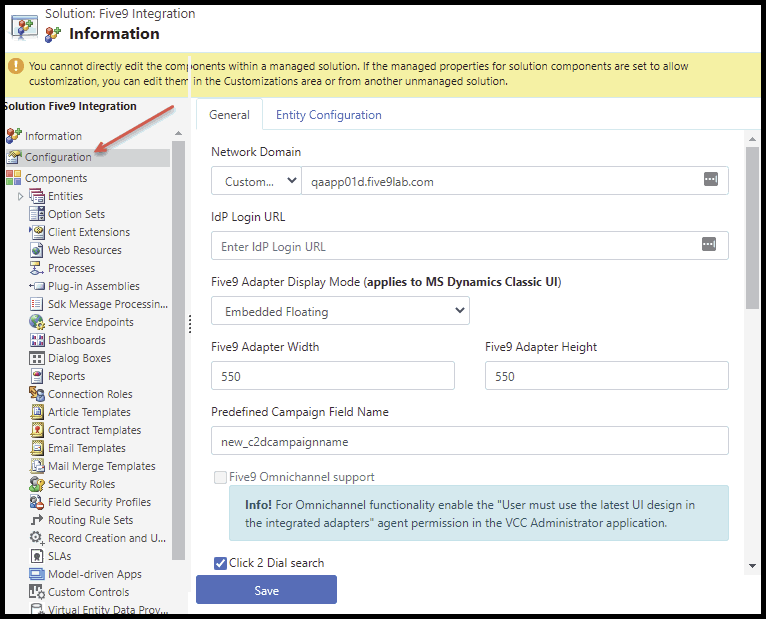Click the Contract Templates icon
The height and width of the screenshot is (619, 766).
(x=37, y=430)
